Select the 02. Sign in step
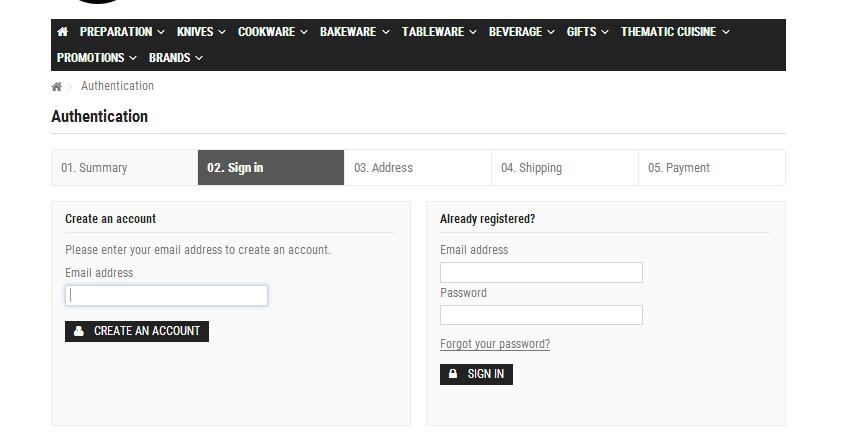The width and height of the screenshot is (841, 446). [271, 168]
